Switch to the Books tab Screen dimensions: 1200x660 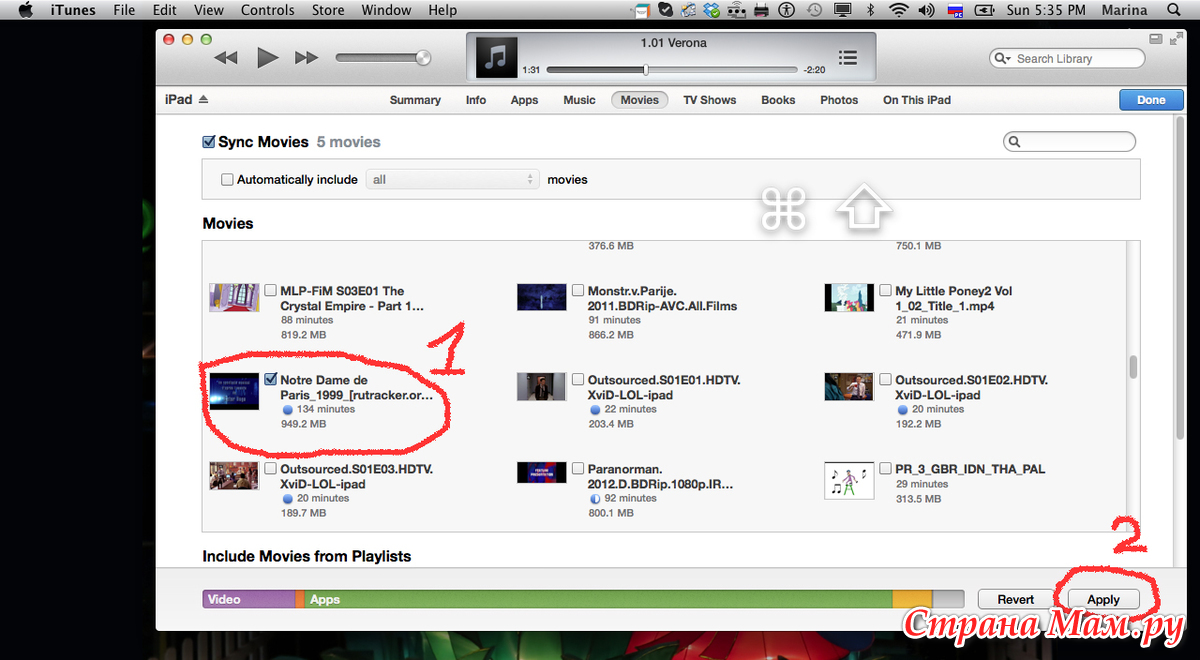tap(778, 100)
